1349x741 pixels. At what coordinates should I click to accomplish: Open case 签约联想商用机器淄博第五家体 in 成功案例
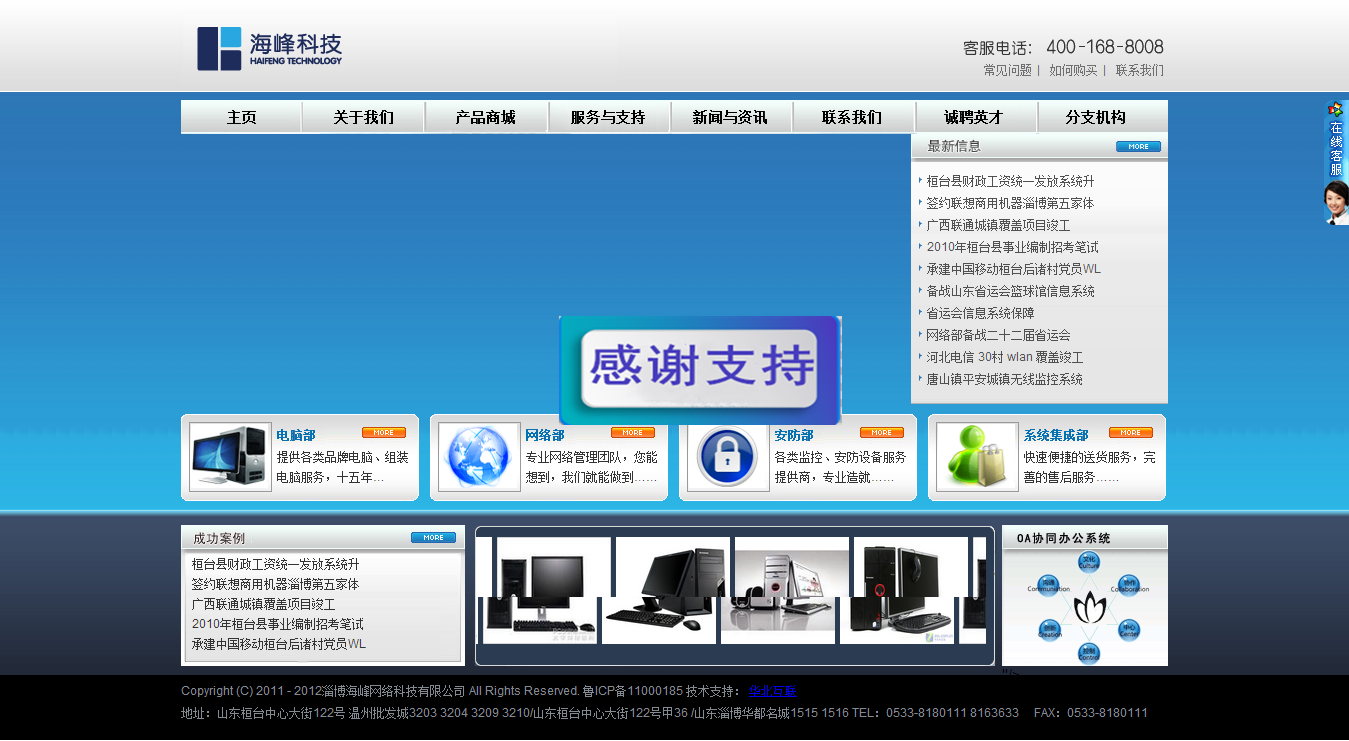276,584
